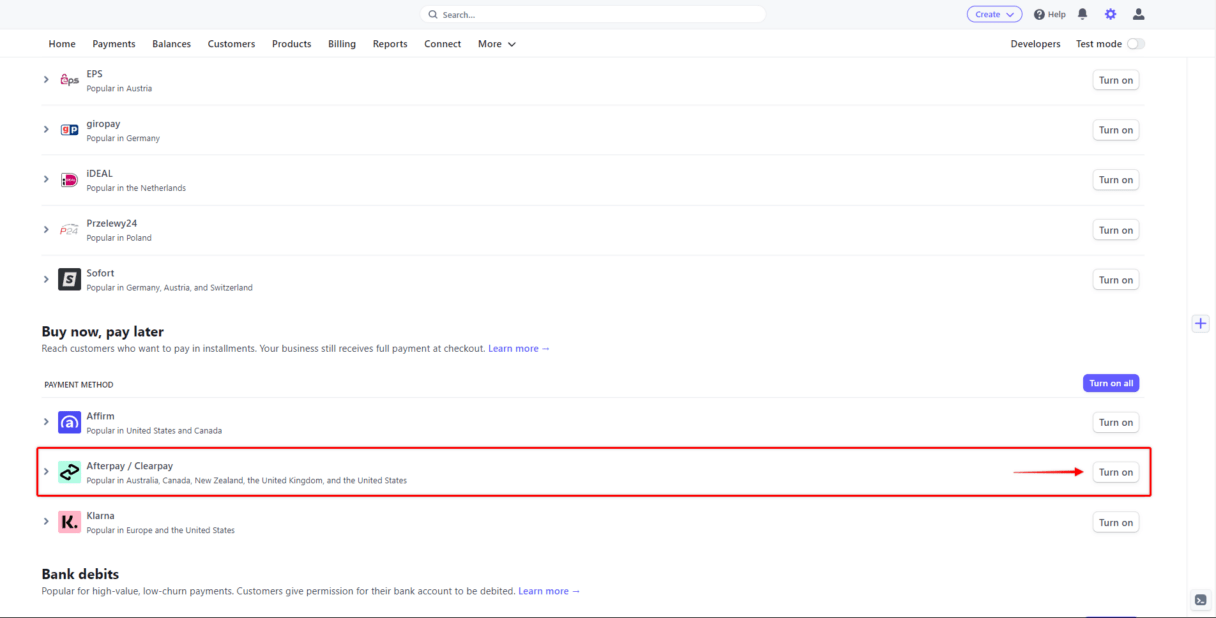This screenshot has height=618, width=1216.
Task: Click Turn on all for Buy now, pay later
Action: click(x=1111, y=383)
